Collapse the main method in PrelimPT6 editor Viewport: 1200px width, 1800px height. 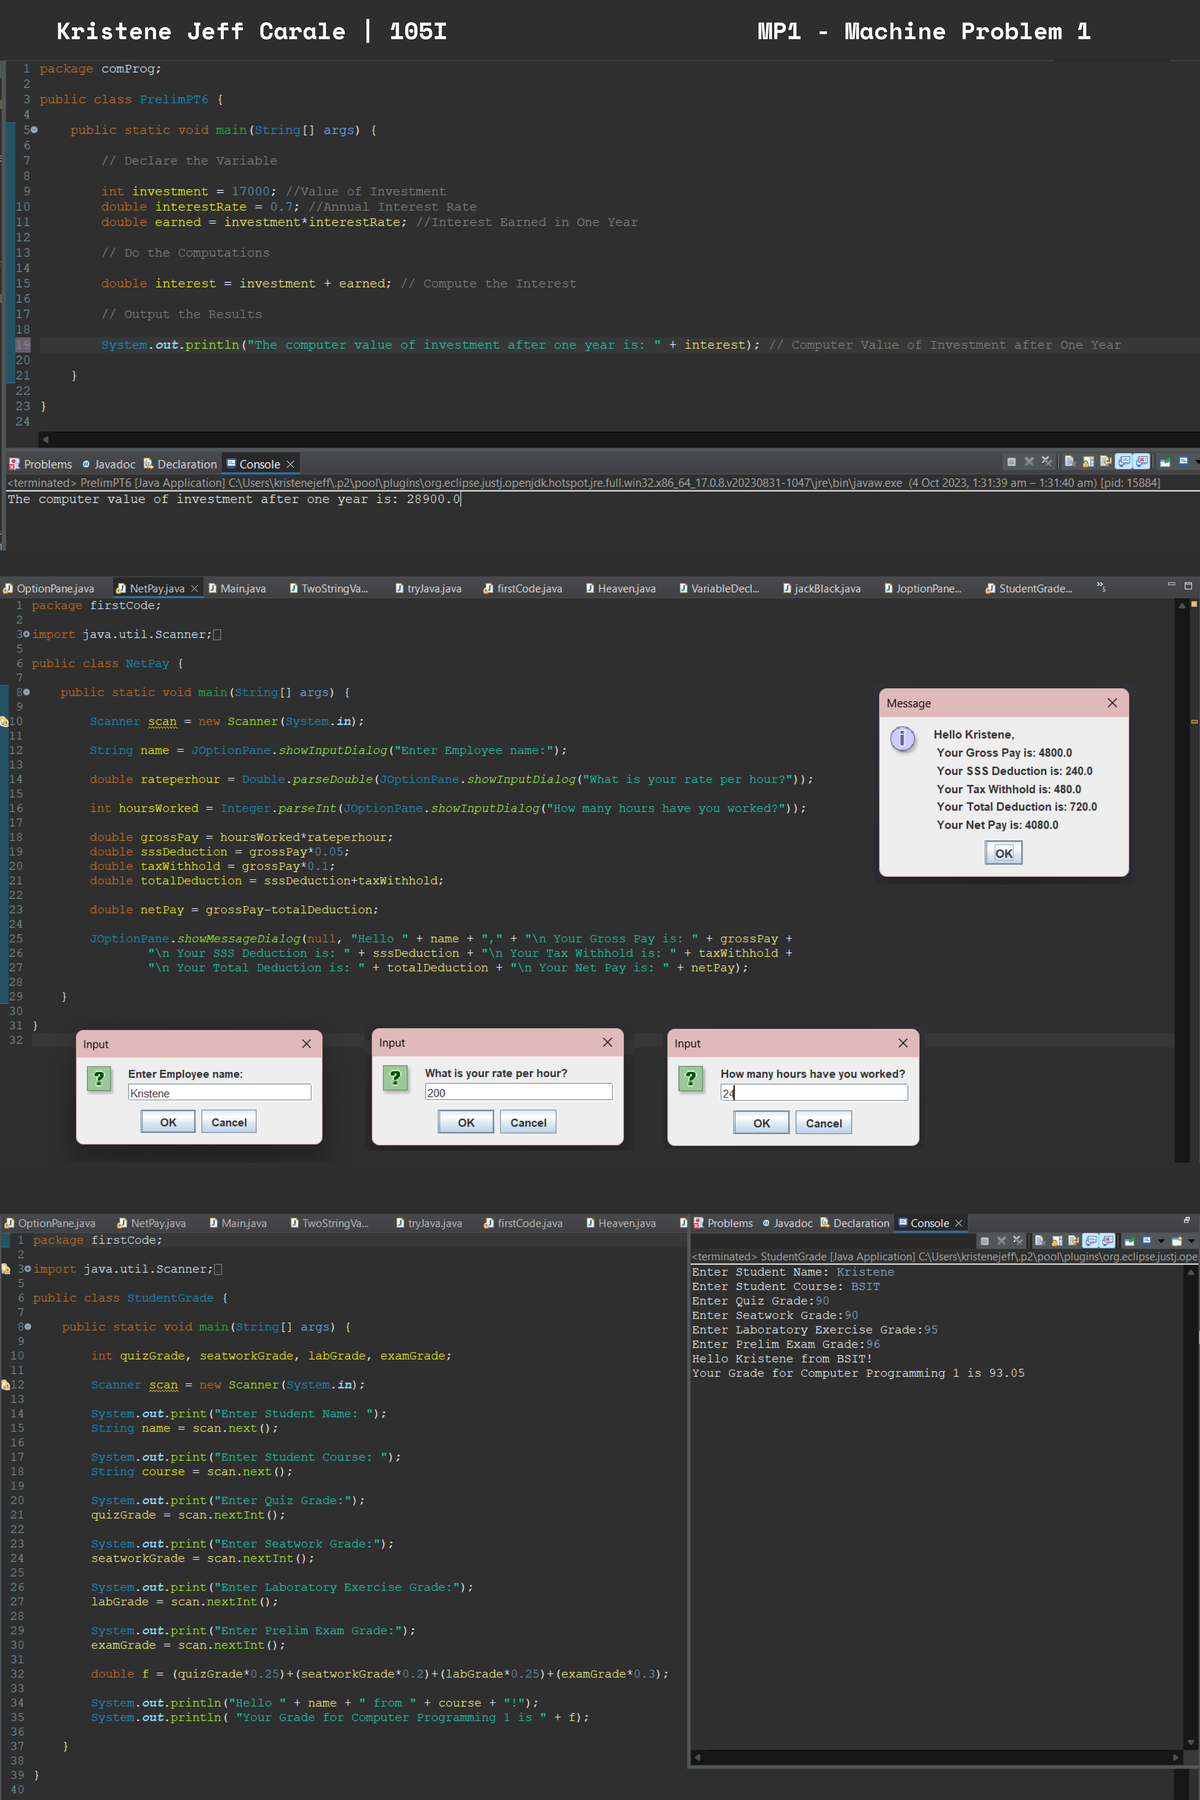pos(34,130)
